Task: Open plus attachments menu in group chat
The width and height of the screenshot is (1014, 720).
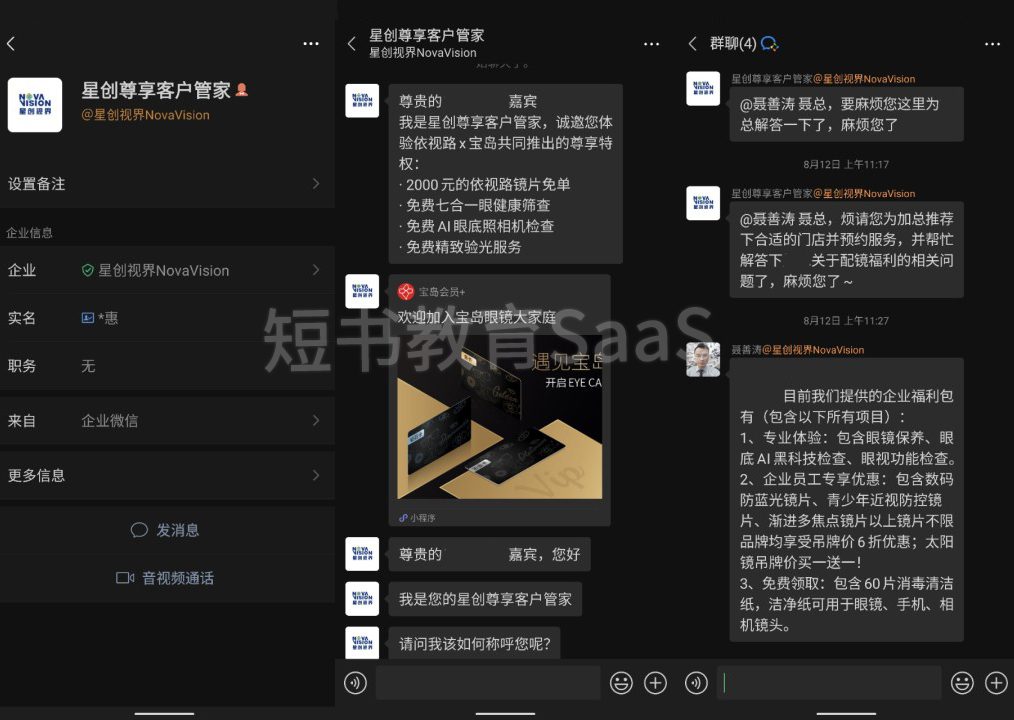Action: (997, 682)
